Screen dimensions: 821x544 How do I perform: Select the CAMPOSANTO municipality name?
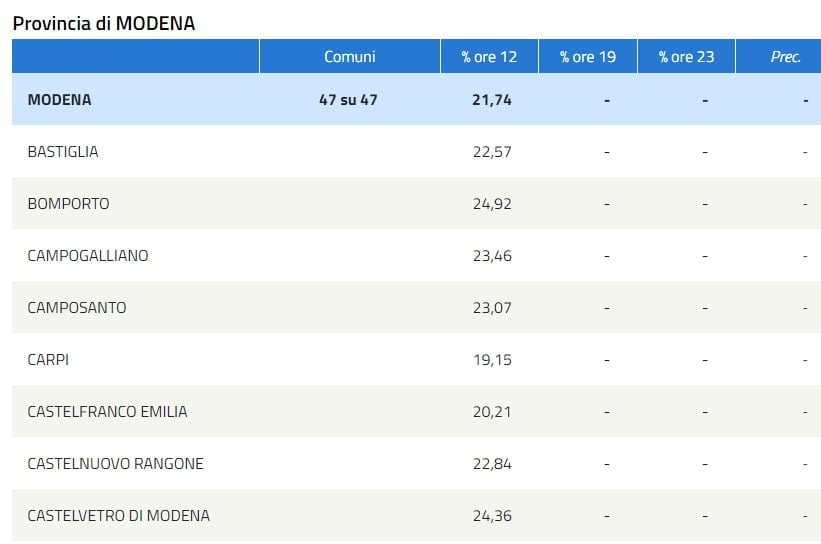click(77, 308)
